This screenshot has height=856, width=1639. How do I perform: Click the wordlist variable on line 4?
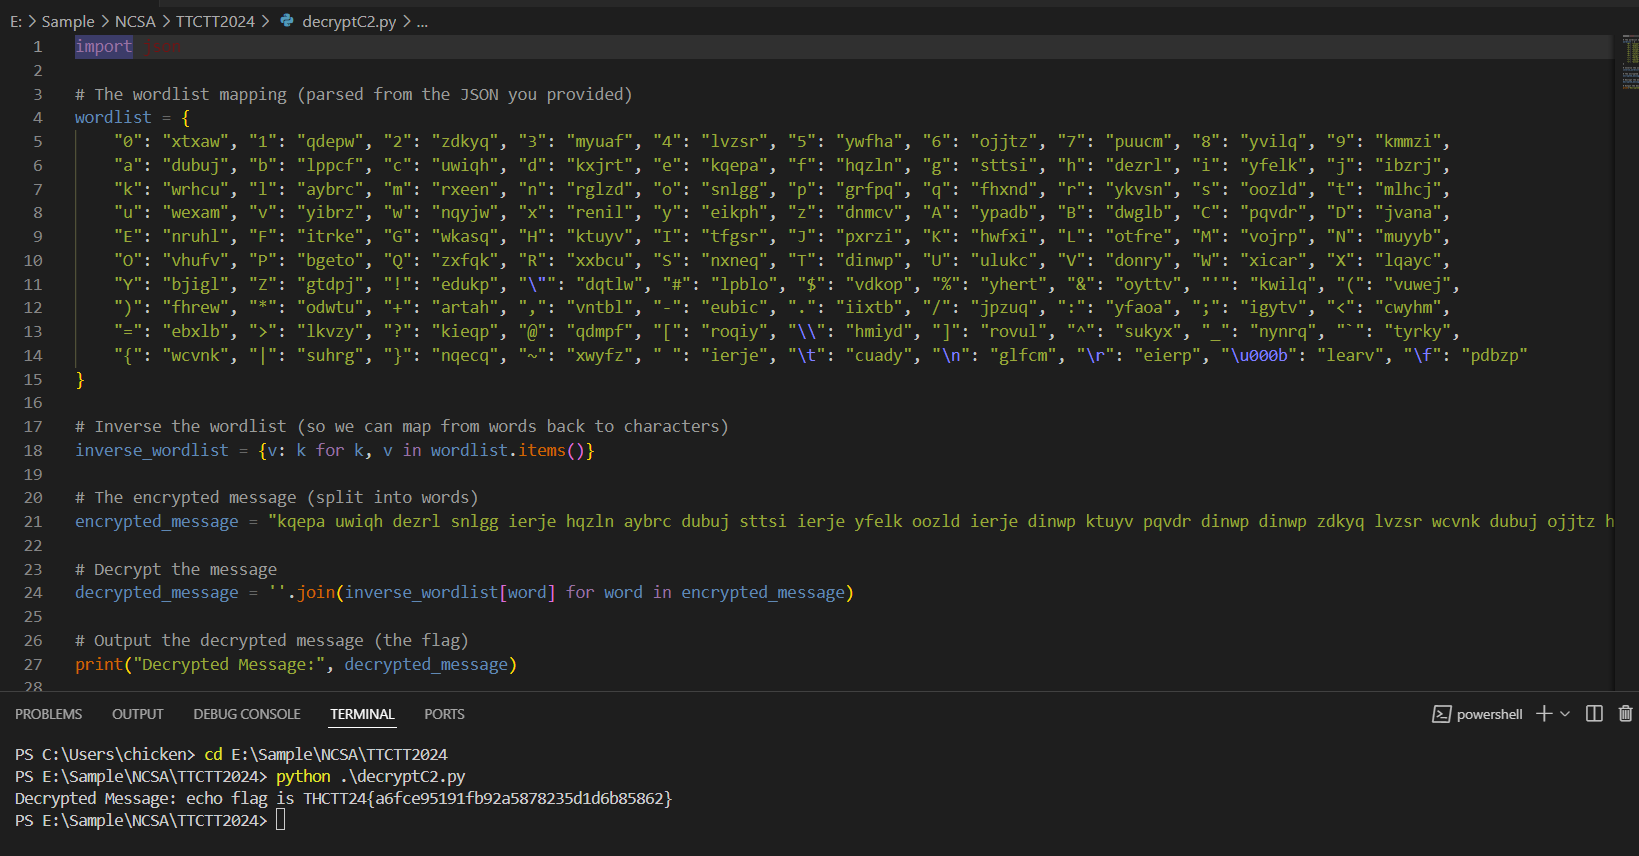tap(113, 117)
